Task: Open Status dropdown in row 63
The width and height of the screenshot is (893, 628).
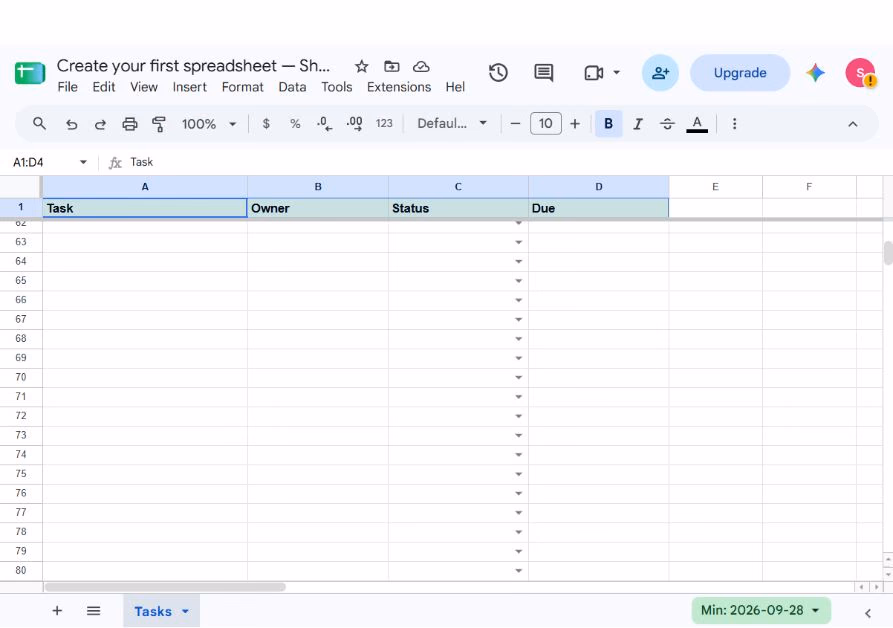Action: tap(518, 243)
